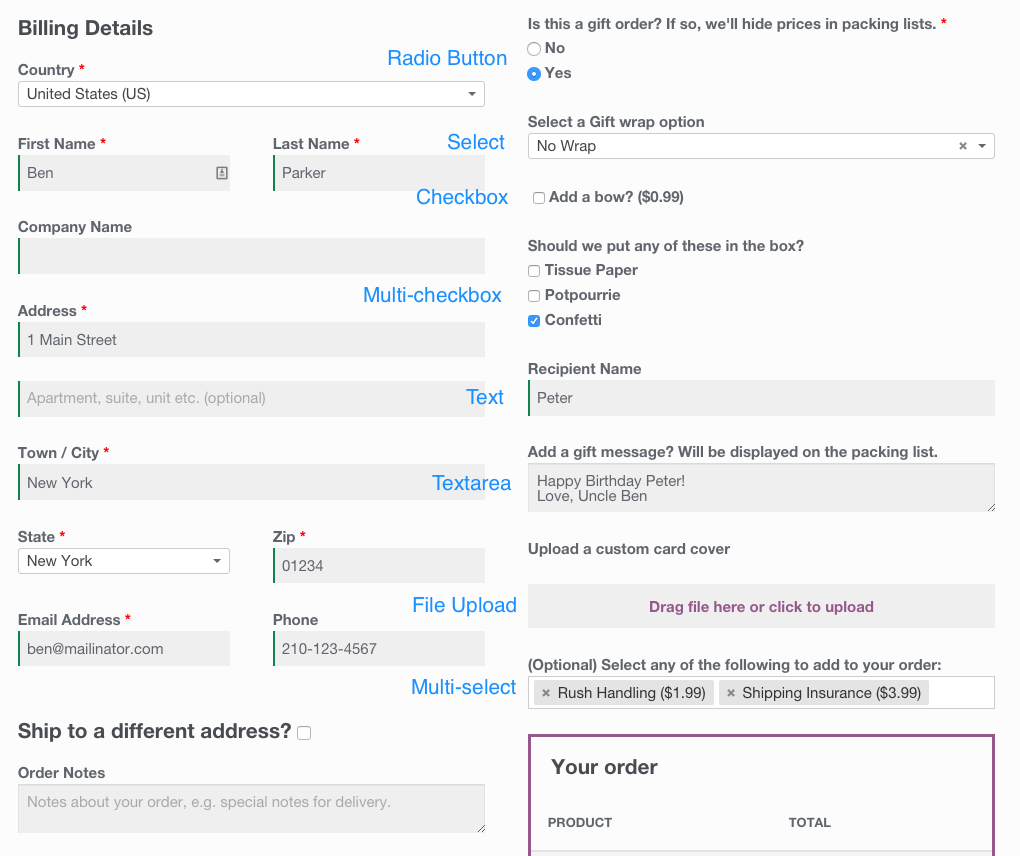Uncheck the Confetti checkbox
This screenshot has height=856, width=1020.
coord(534,321)
